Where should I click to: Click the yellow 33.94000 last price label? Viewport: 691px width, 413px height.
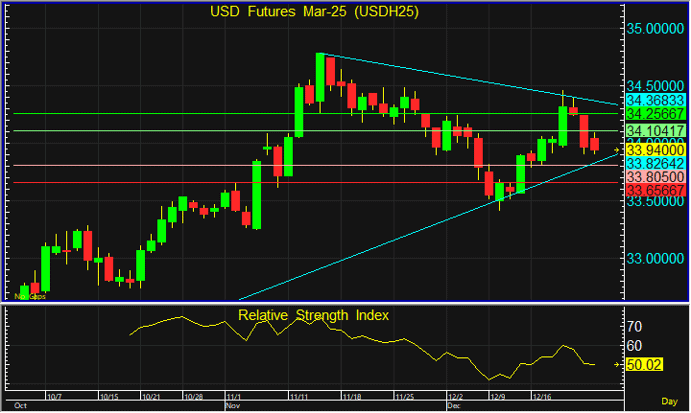(x=655, y=149)
